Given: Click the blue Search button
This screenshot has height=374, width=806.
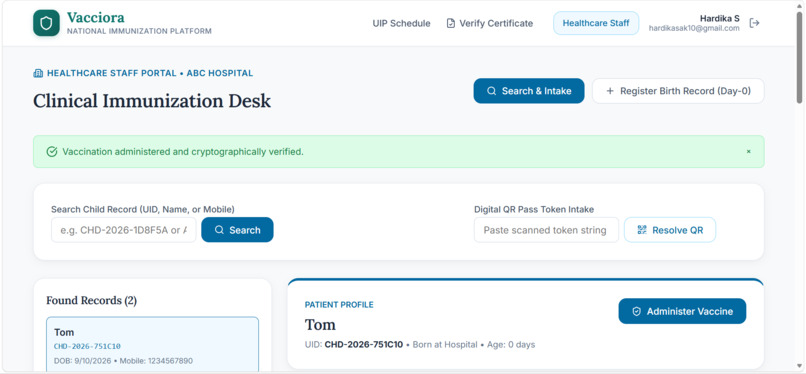Looking at the screenshot, I should (237, 230).
